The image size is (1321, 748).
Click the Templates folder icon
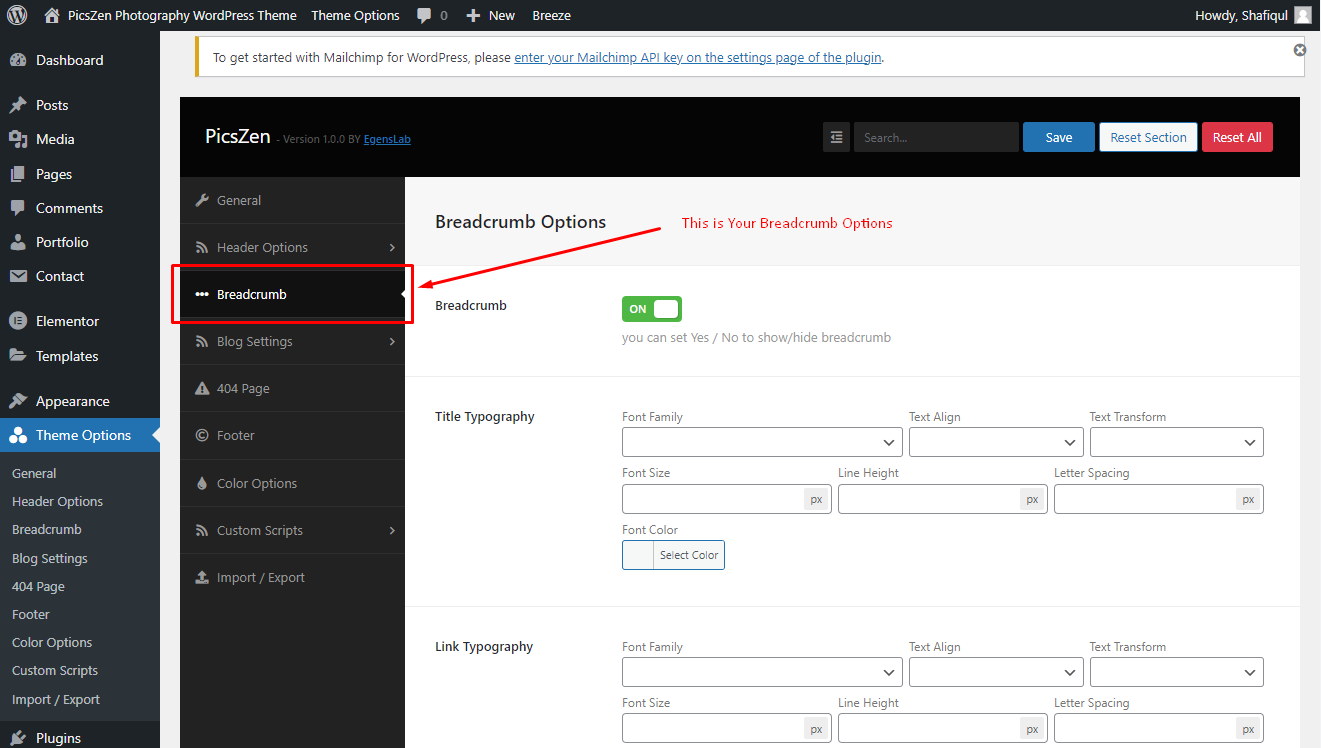pos(18,356)
